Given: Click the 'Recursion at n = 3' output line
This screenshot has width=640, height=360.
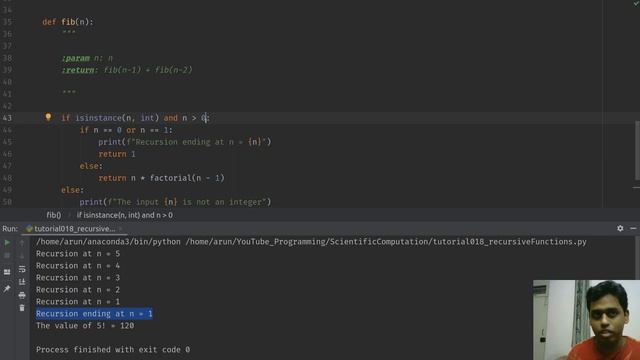Looking at the screenshot, I should pos(78,278).
